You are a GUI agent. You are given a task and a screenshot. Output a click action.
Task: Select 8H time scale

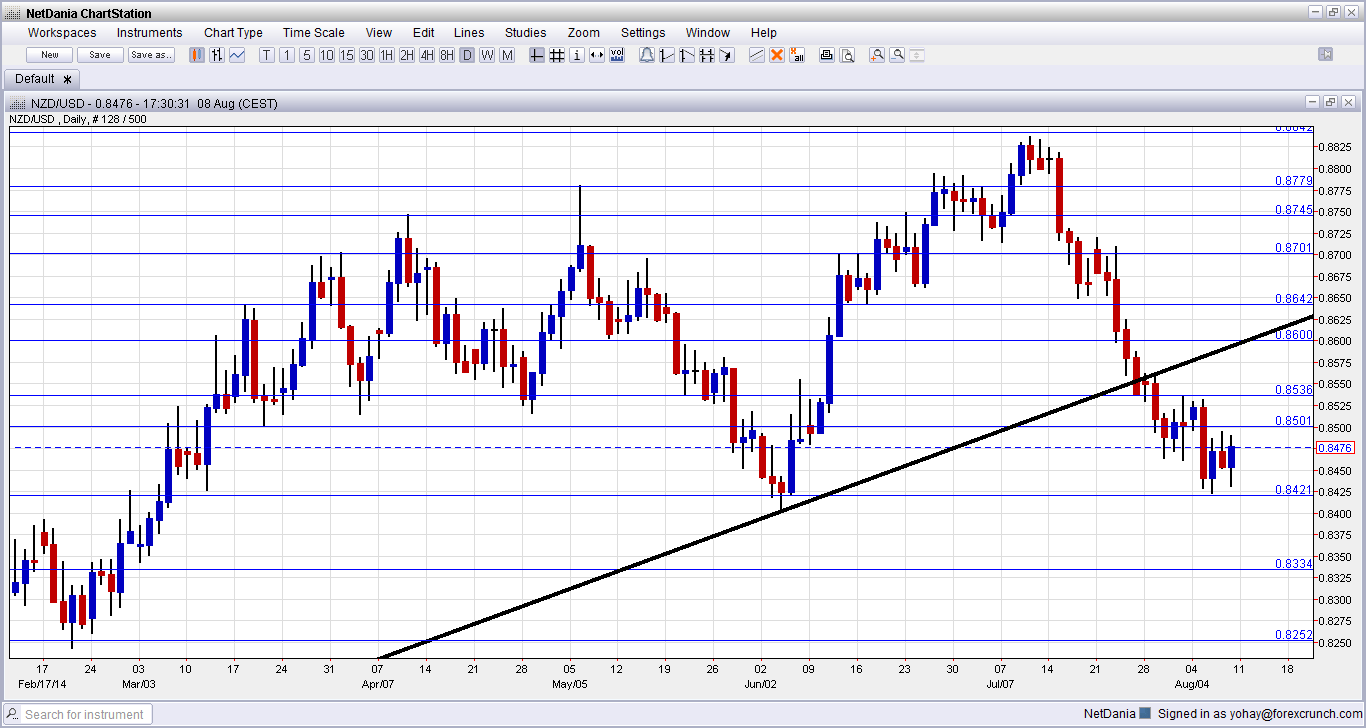tap(447, 55)
